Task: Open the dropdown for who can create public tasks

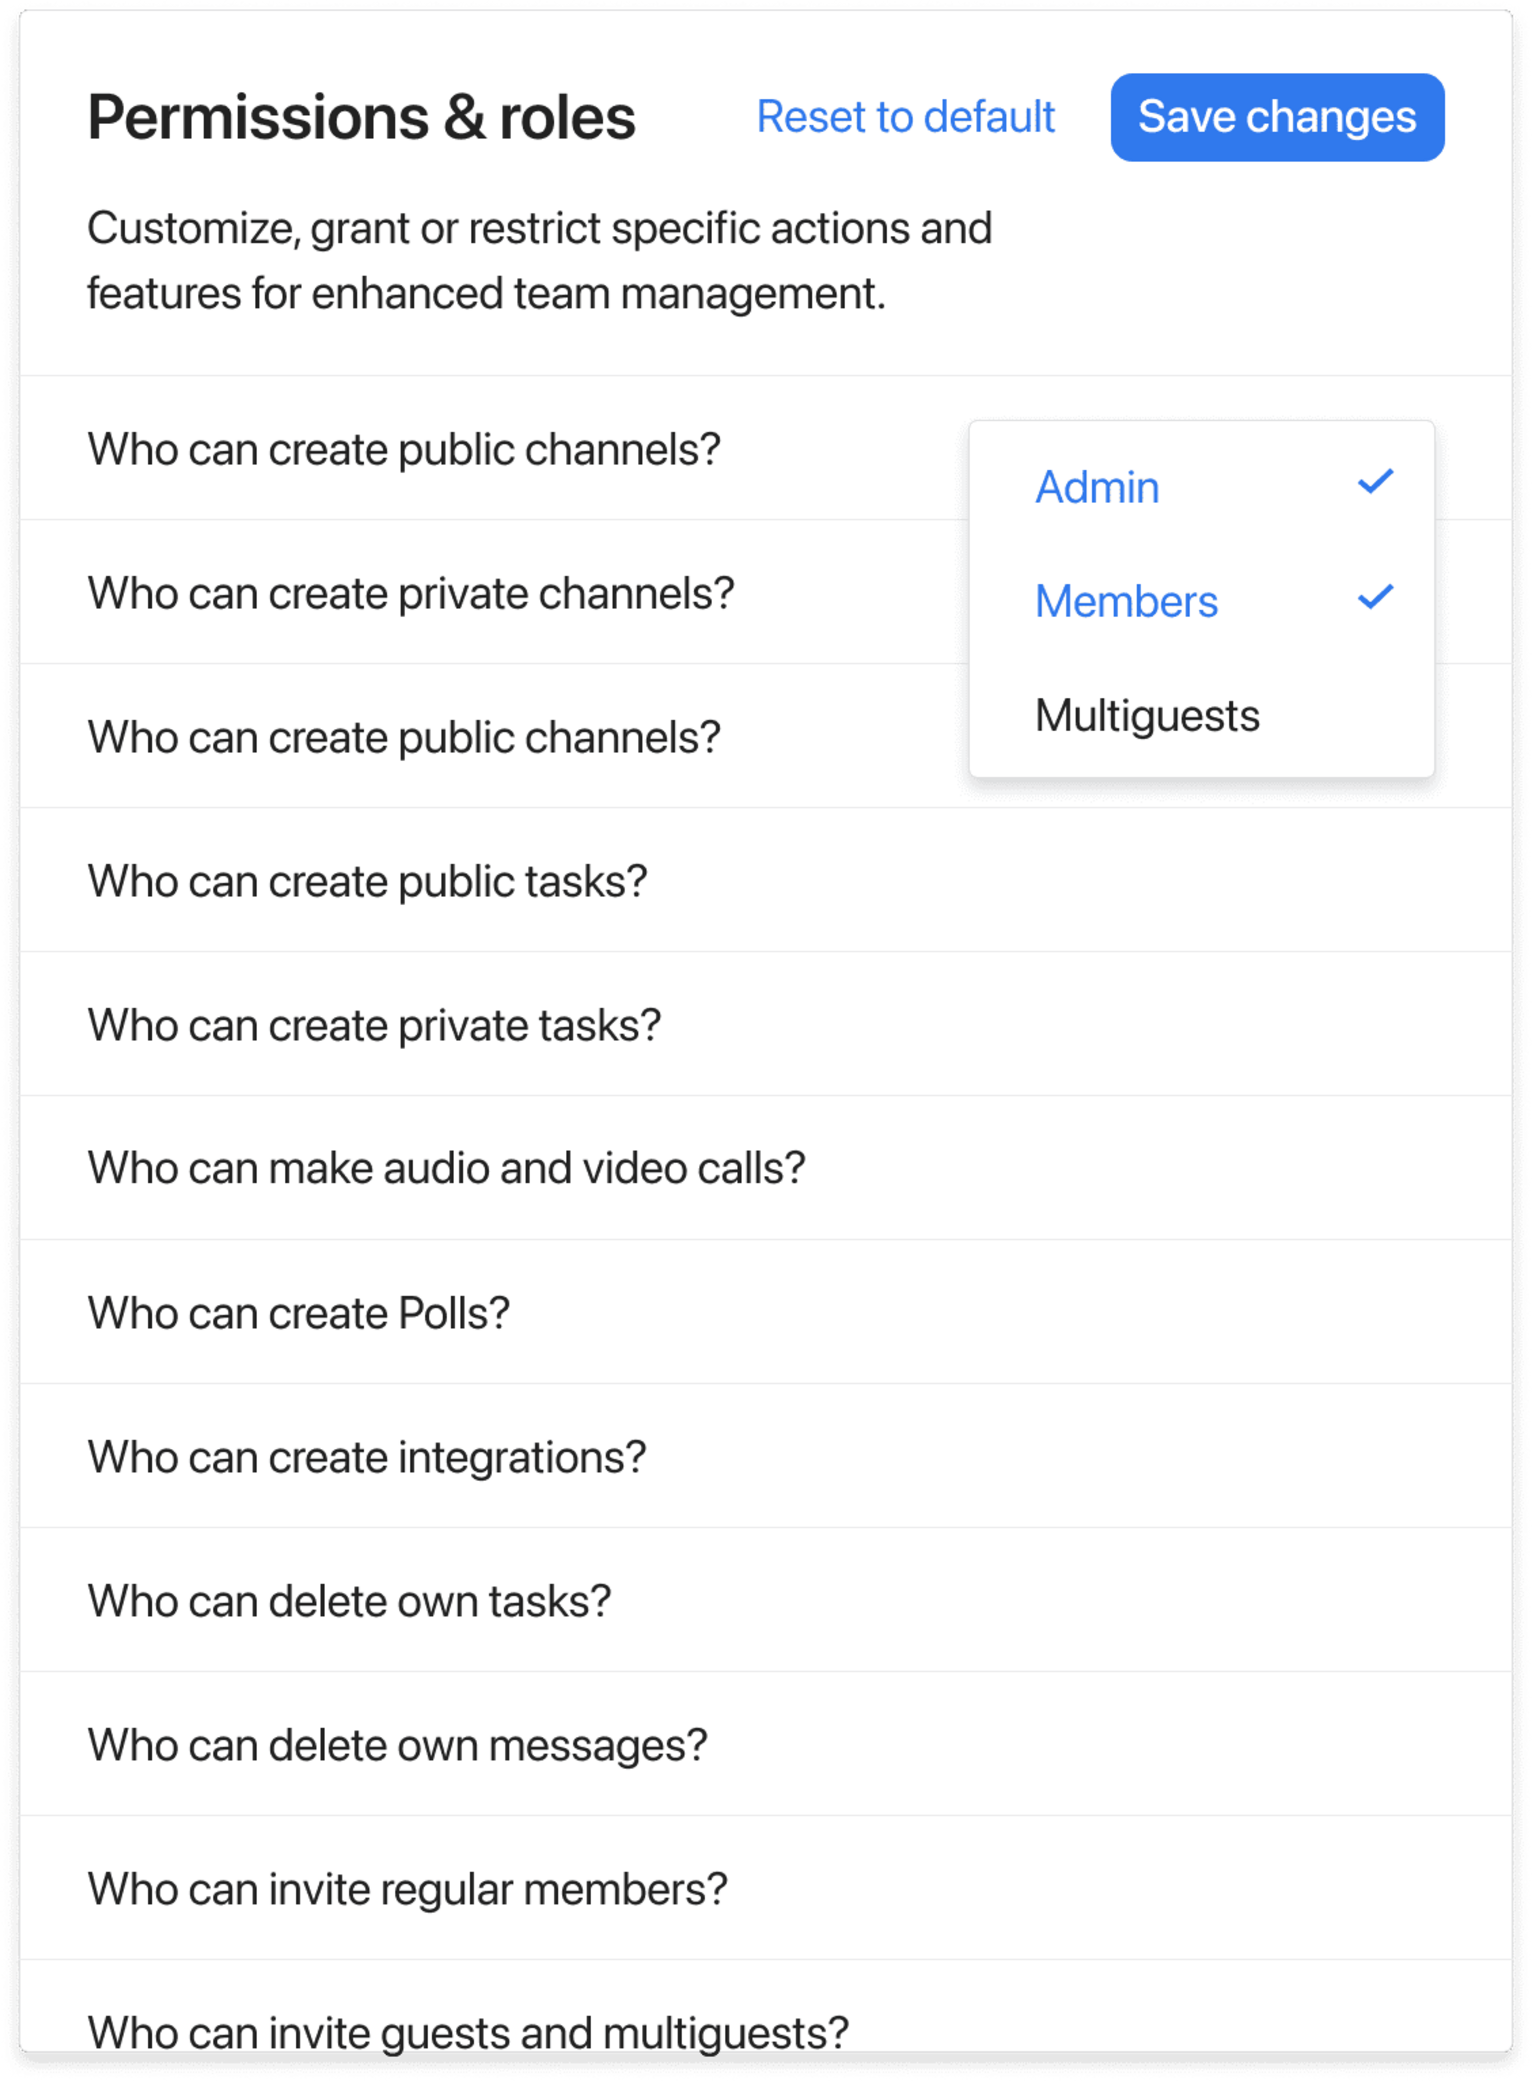Action: pyautogui.click(x=368, y=879)
